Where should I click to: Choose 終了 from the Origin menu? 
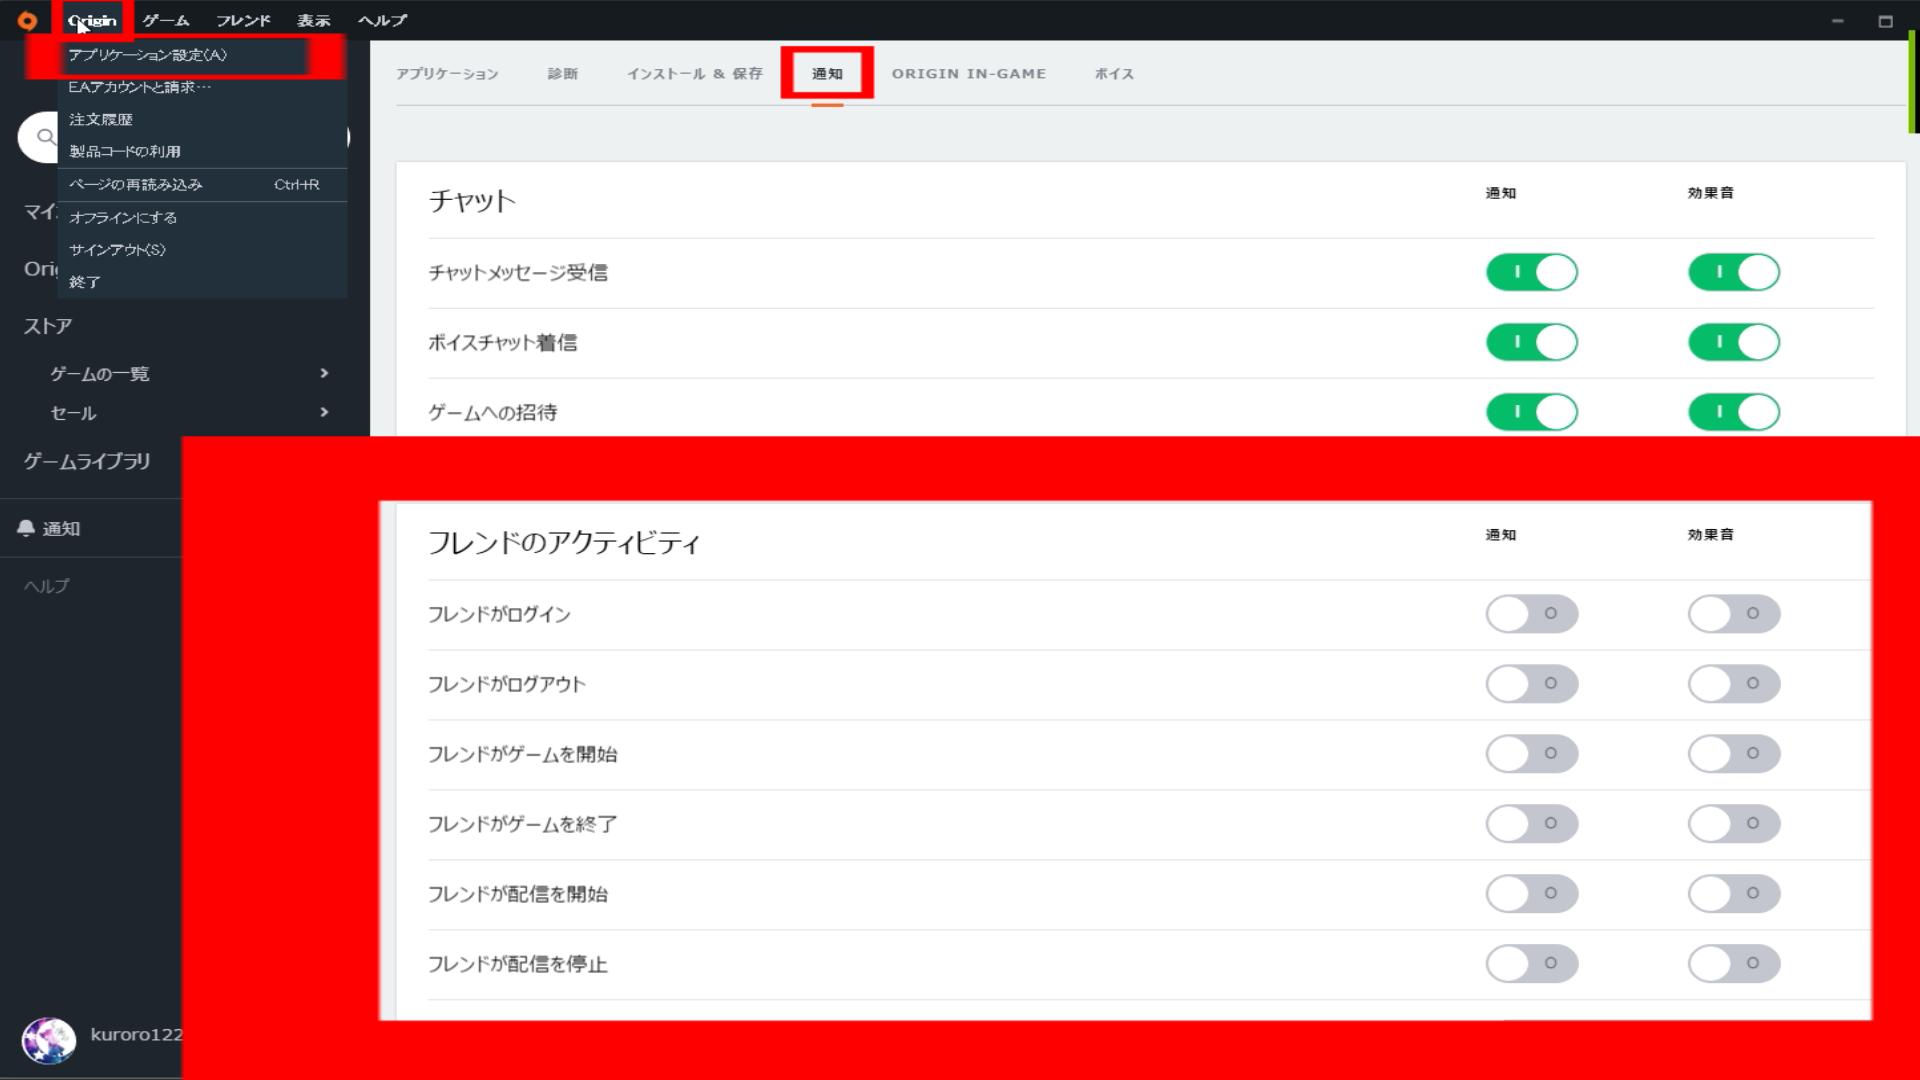202,282
